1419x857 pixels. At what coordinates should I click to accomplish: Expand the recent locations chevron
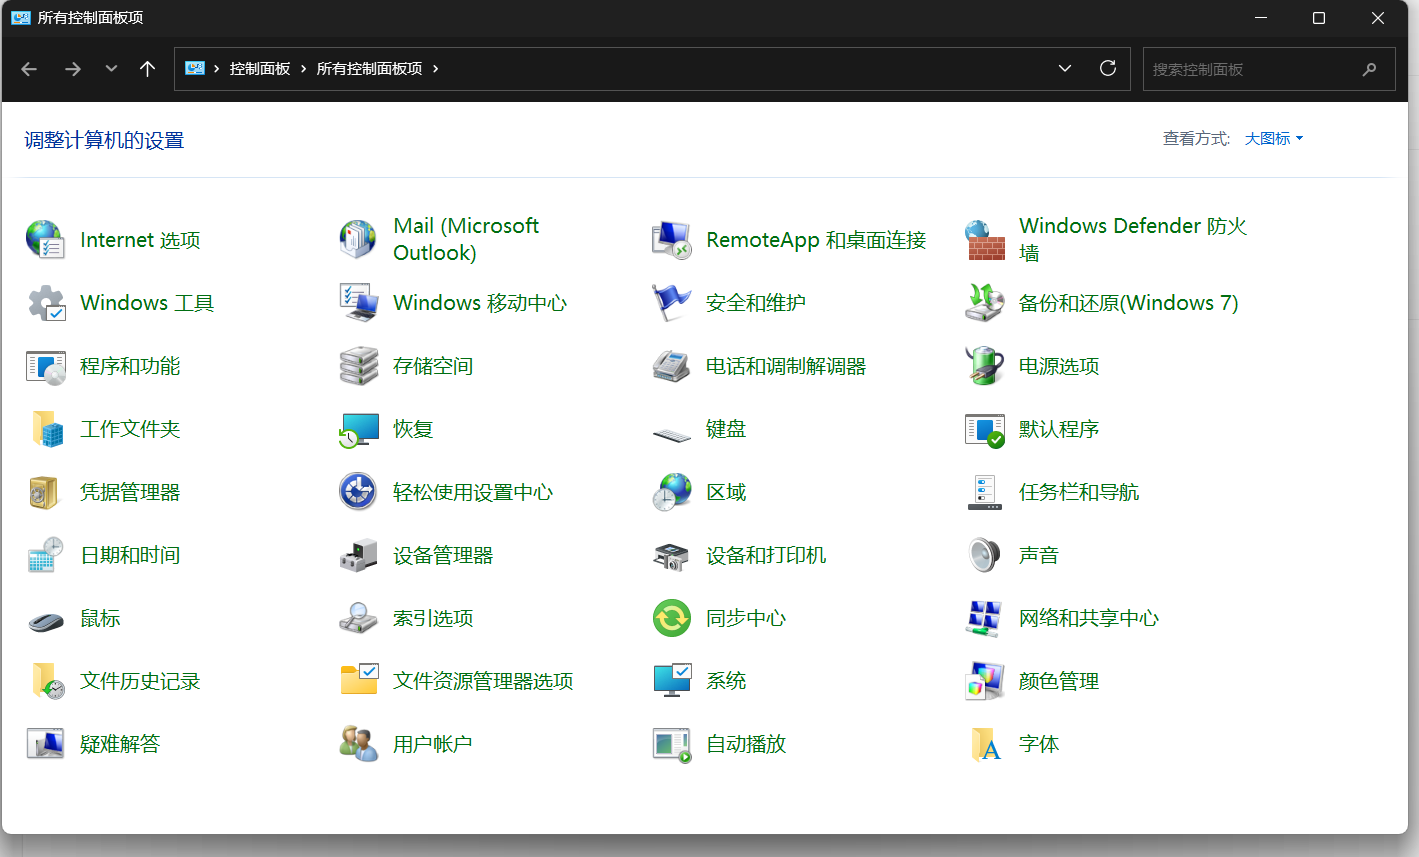(x=111, y=69)
